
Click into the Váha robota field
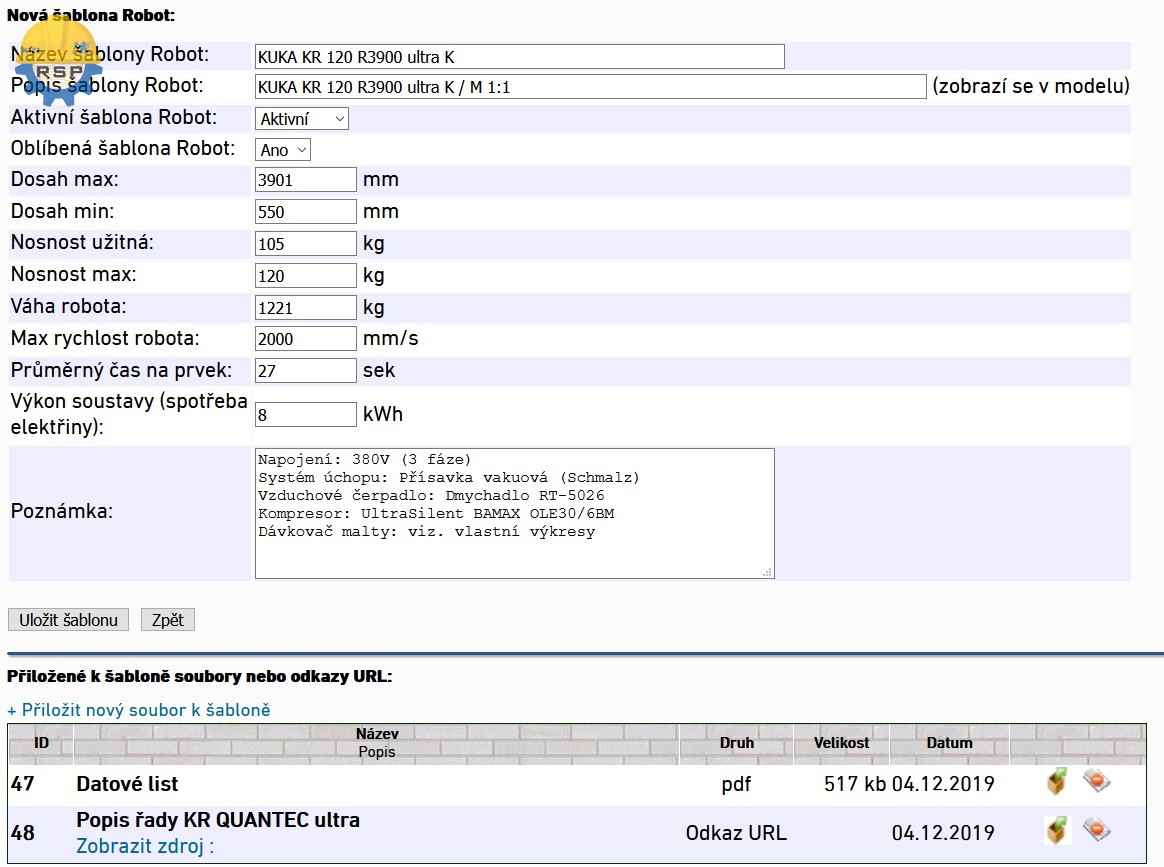305,307
